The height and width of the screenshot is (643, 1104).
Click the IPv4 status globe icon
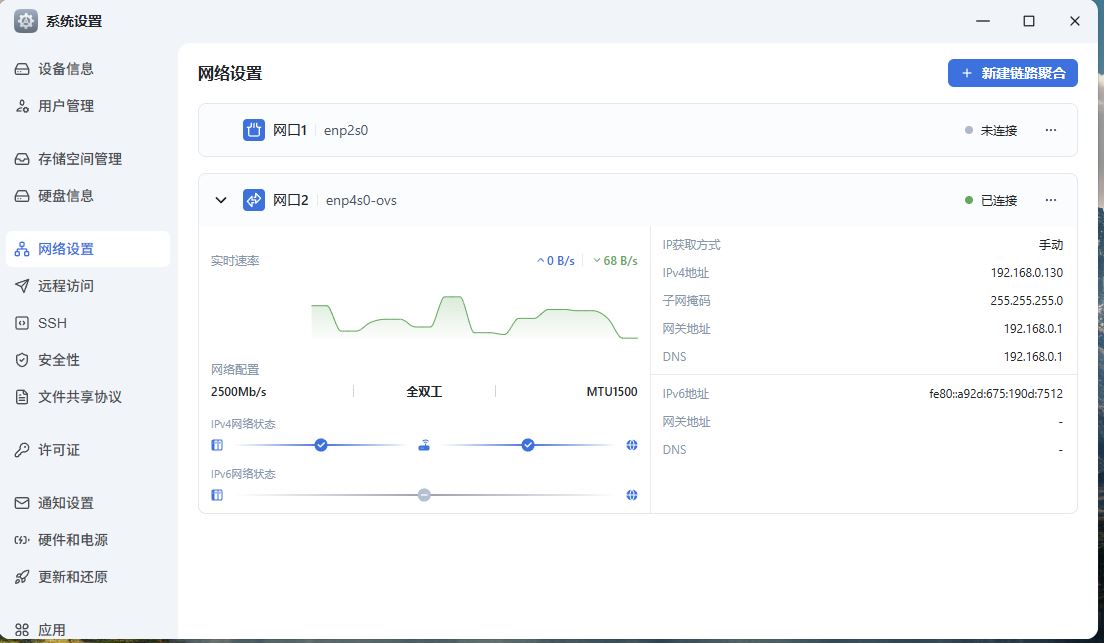(x=632, y=445)
